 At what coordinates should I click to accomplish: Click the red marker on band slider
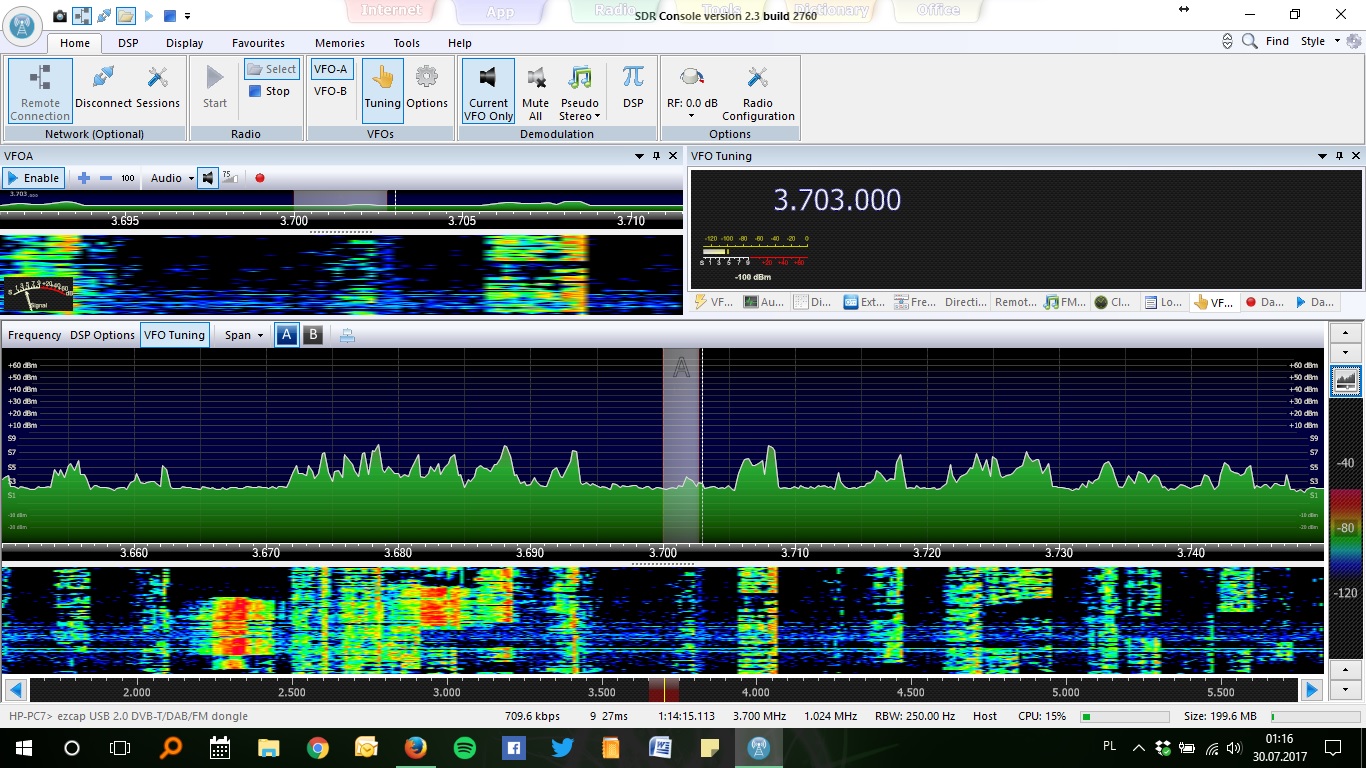[664, 690]
